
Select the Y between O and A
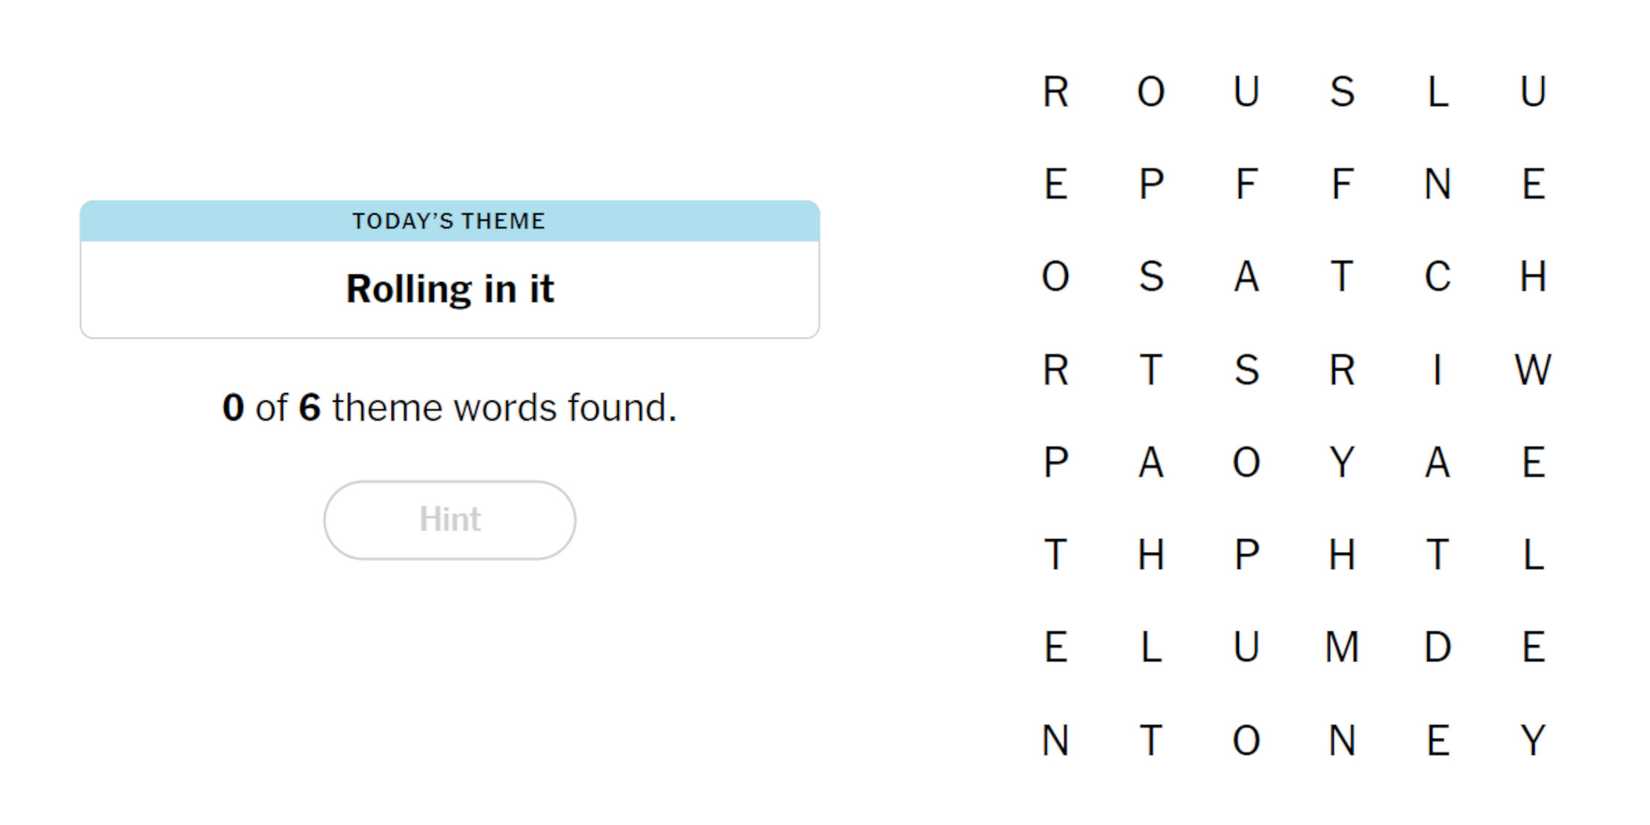coord(1342,463)
